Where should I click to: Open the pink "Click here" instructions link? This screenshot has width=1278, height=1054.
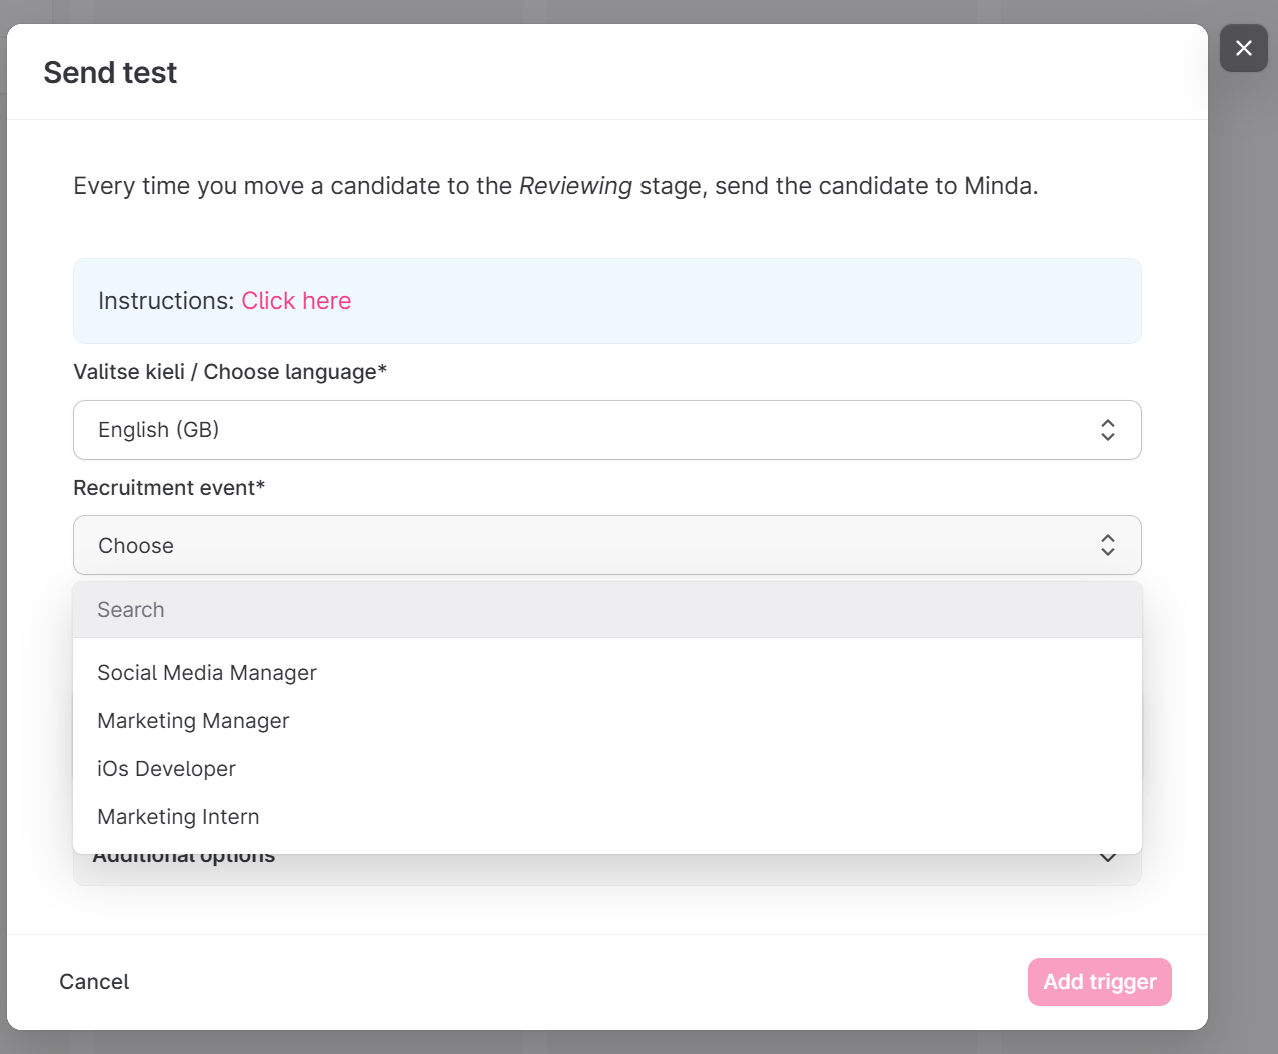point(296,301)
